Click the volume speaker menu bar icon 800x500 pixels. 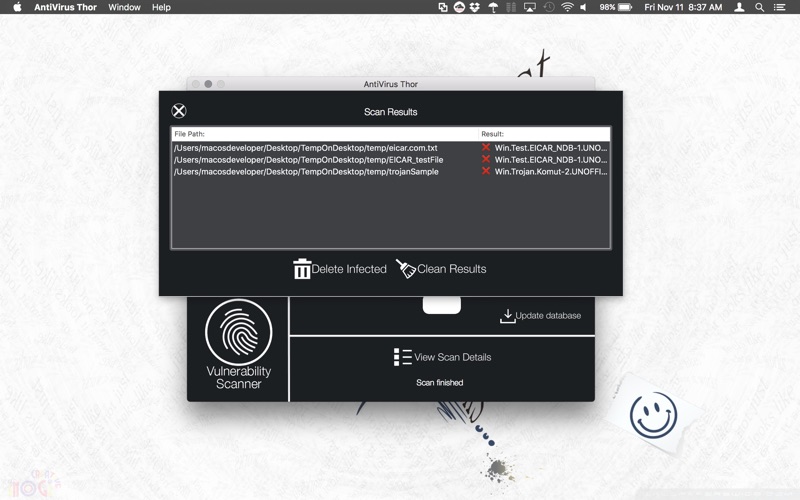click(584, 7)
